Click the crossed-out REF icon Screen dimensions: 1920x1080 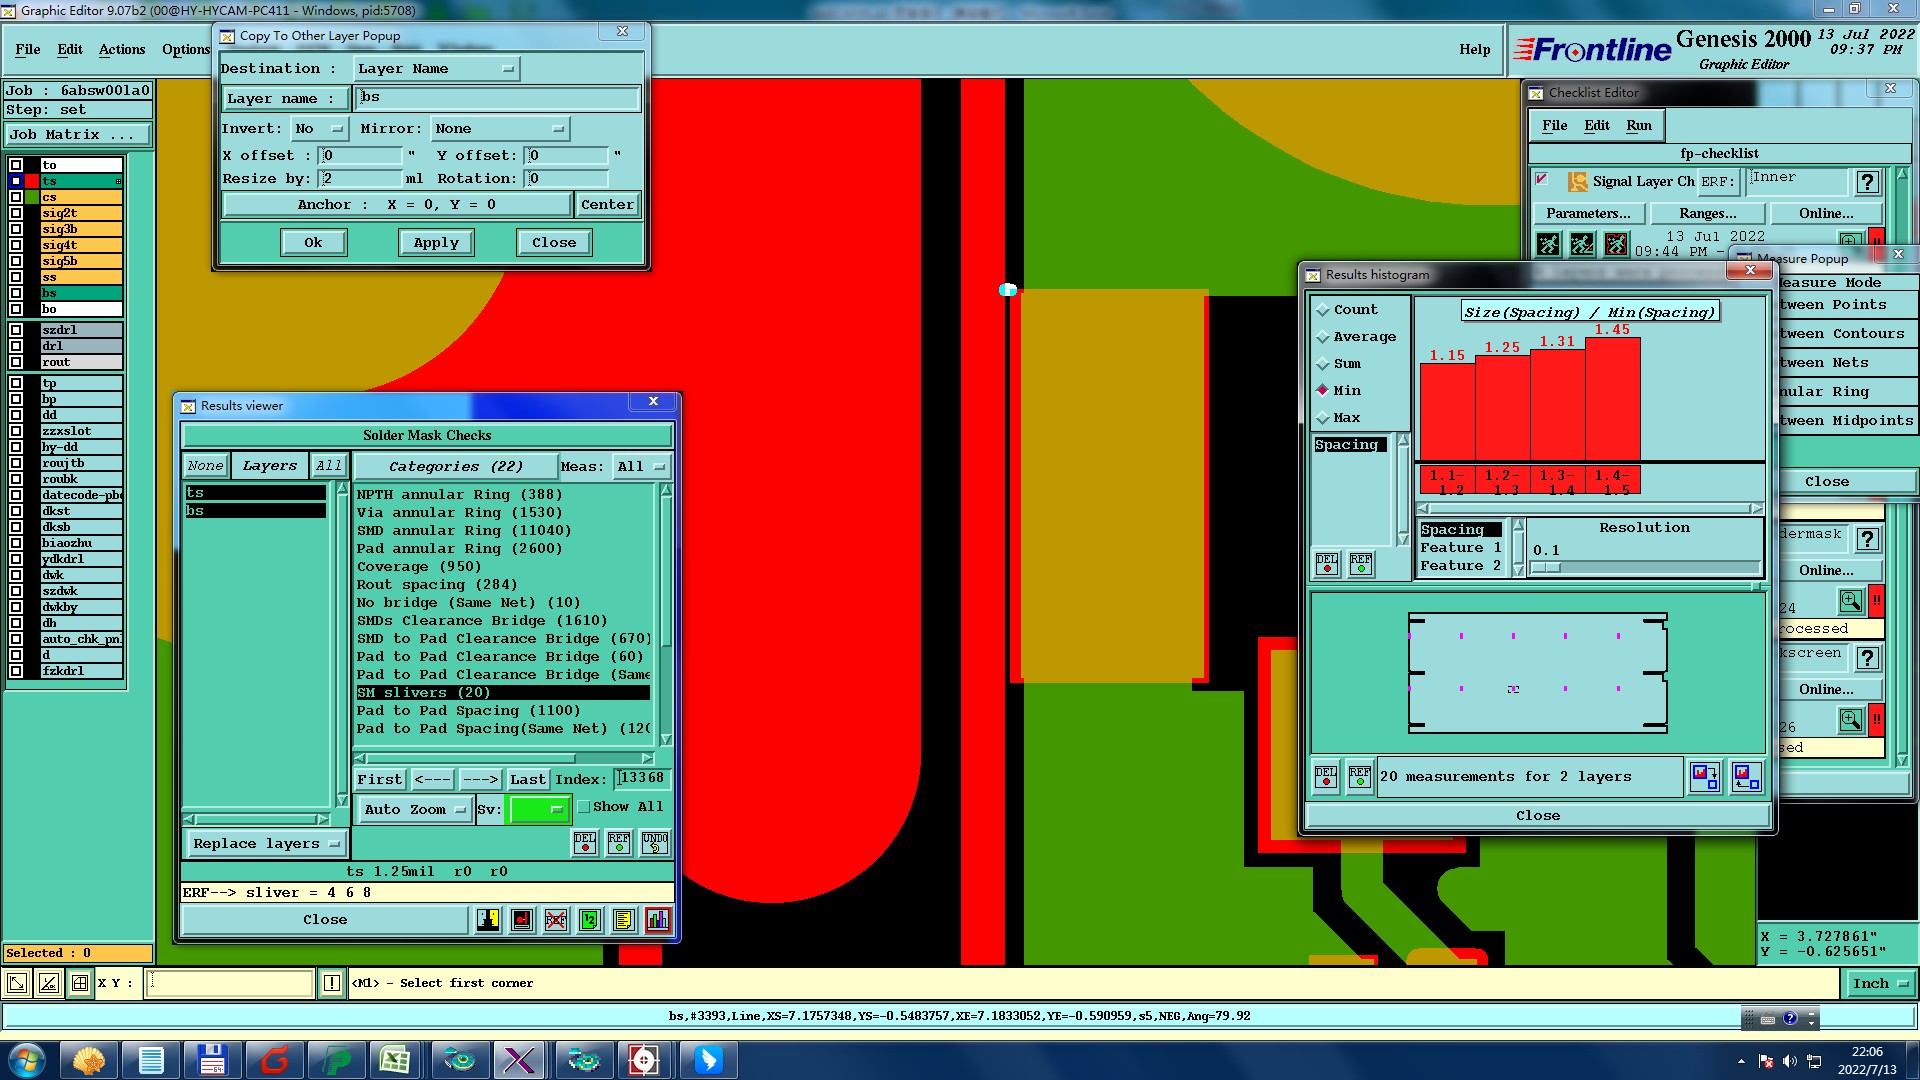556,920
